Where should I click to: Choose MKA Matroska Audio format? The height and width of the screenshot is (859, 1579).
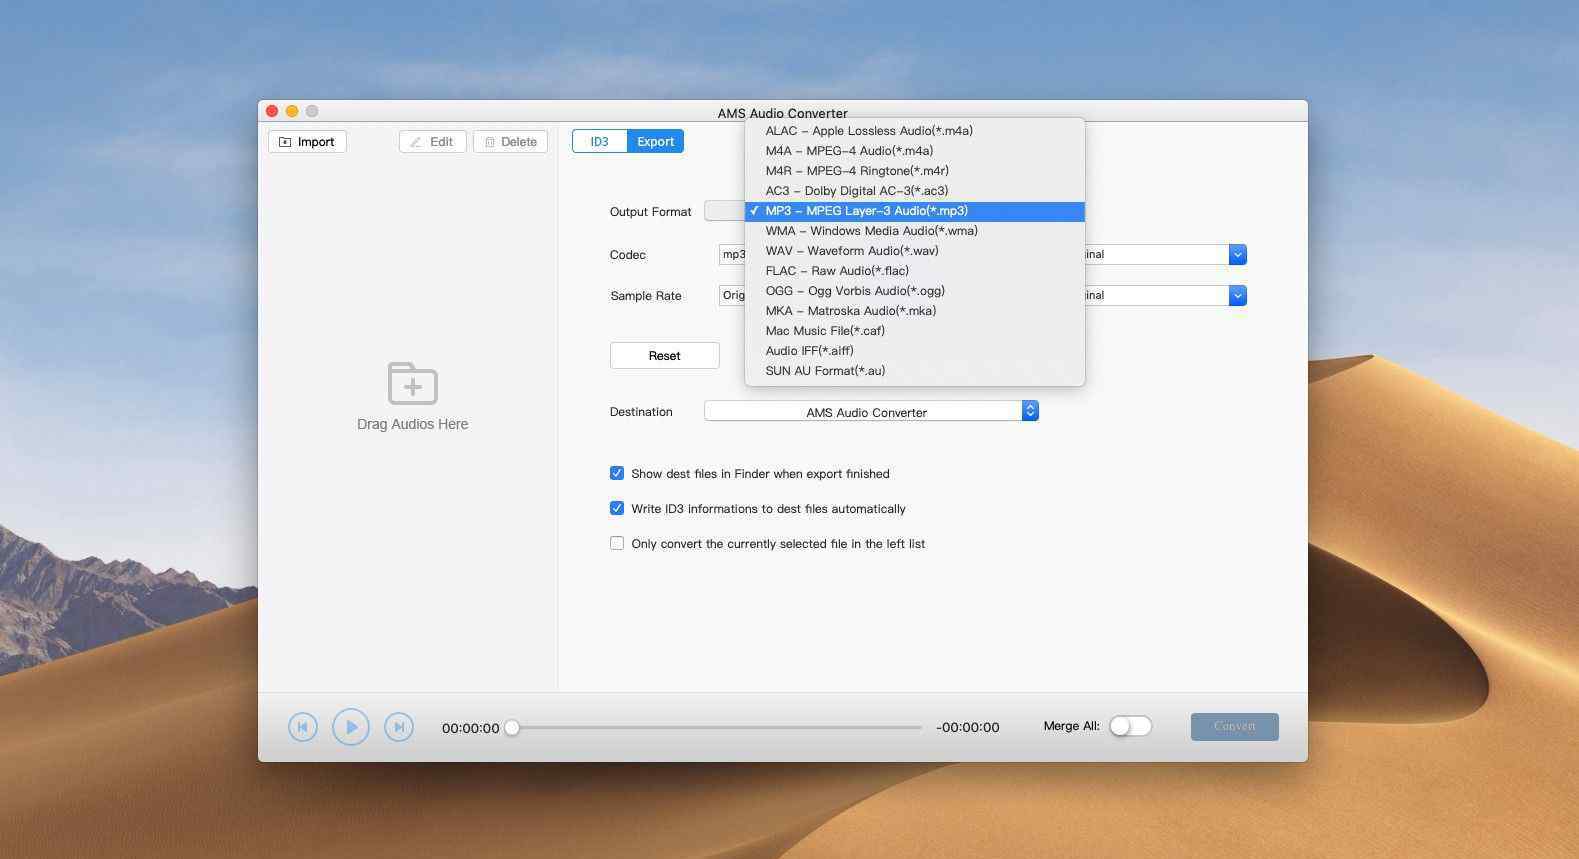pyautogui.click(x=915, y=311)
